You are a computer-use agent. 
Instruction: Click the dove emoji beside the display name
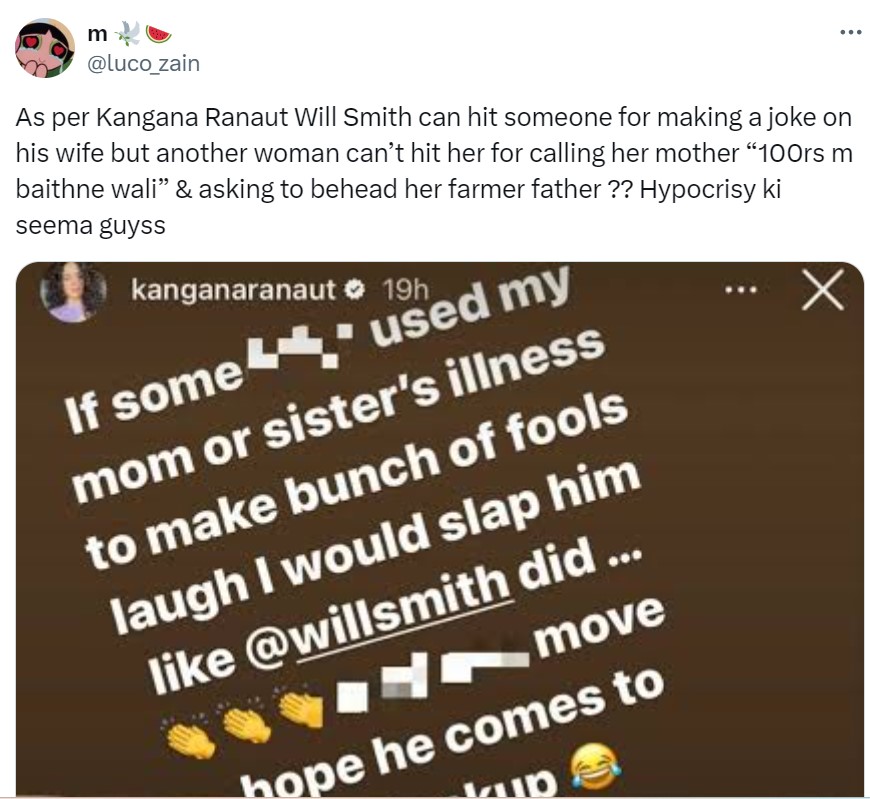pos(128,35)
